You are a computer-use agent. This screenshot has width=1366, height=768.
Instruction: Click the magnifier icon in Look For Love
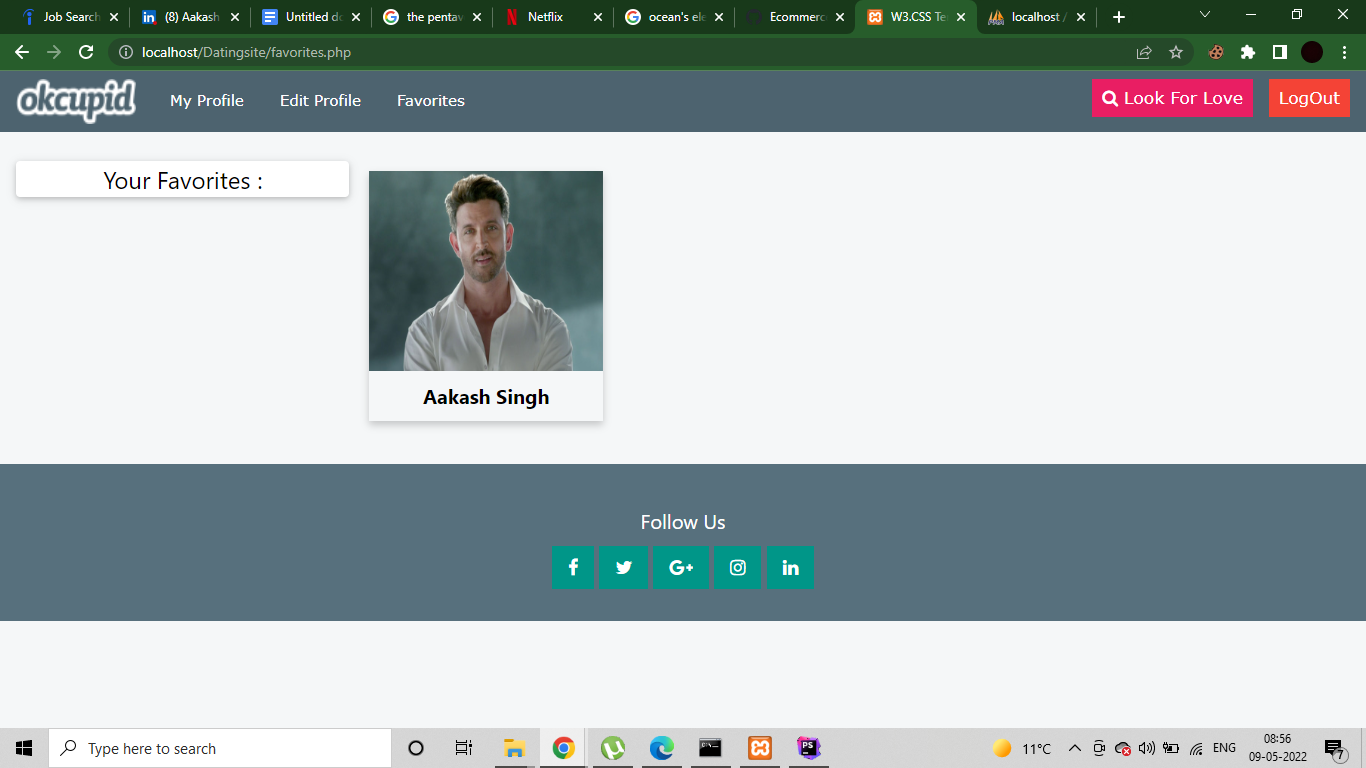tap(1110, 98)
